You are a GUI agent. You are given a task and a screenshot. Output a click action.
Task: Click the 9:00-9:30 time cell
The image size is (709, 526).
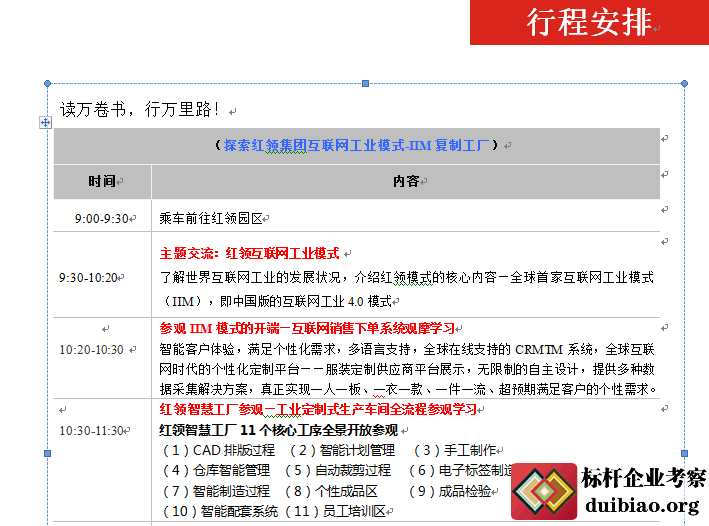pos(102,217)
